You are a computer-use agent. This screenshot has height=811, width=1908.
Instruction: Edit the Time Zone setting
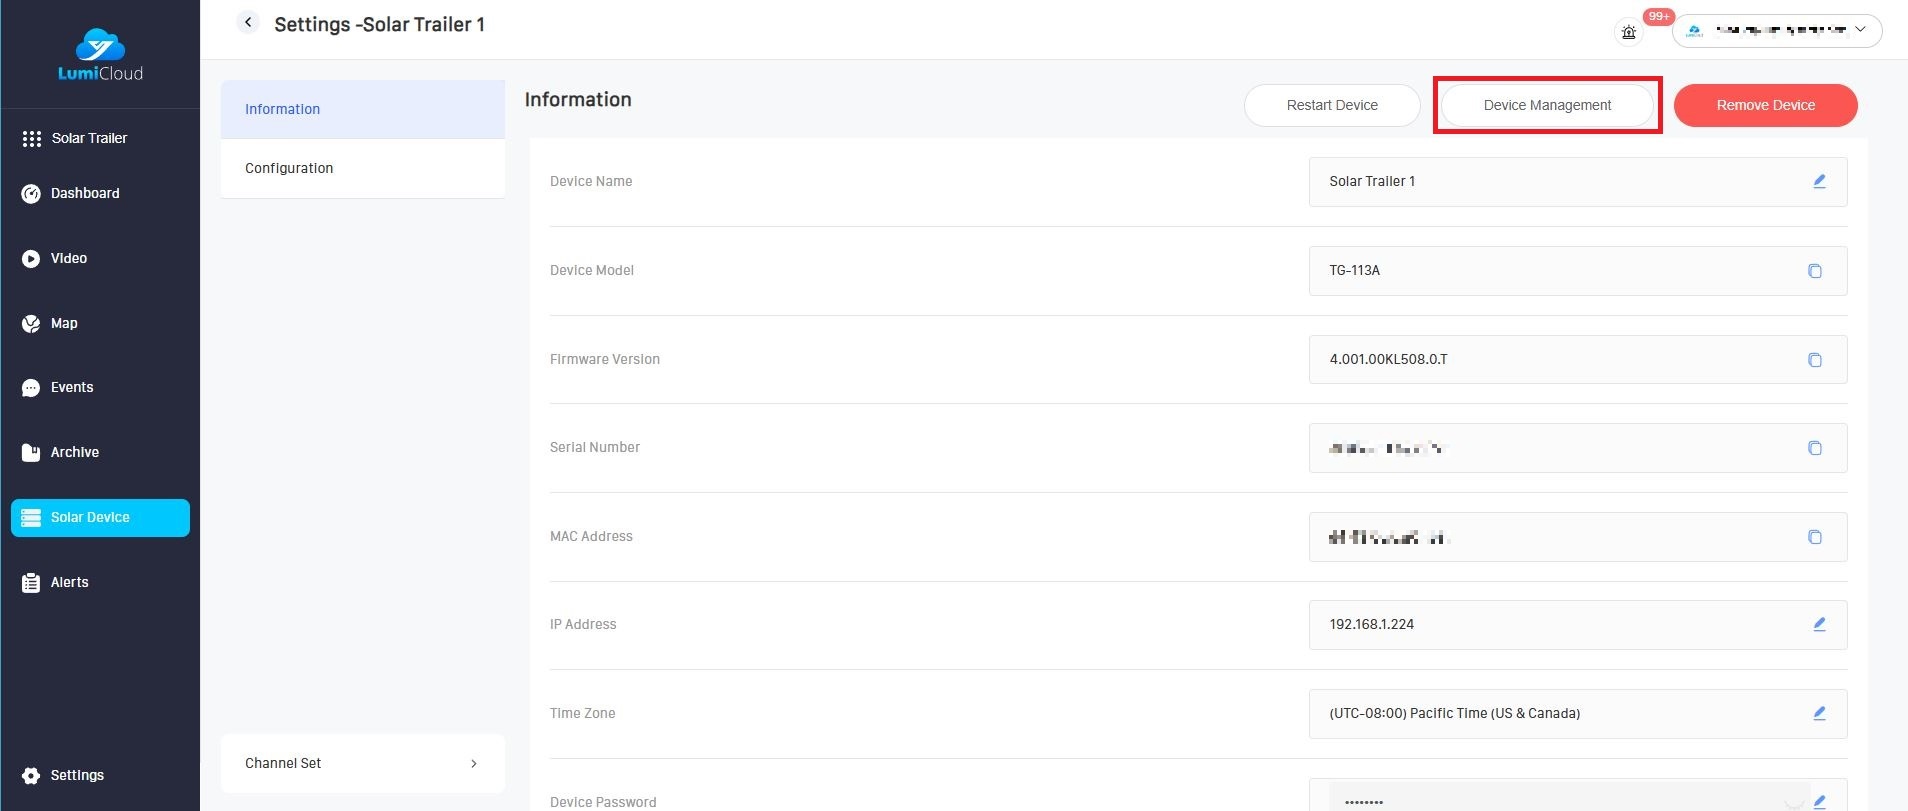coord(1819,714)
